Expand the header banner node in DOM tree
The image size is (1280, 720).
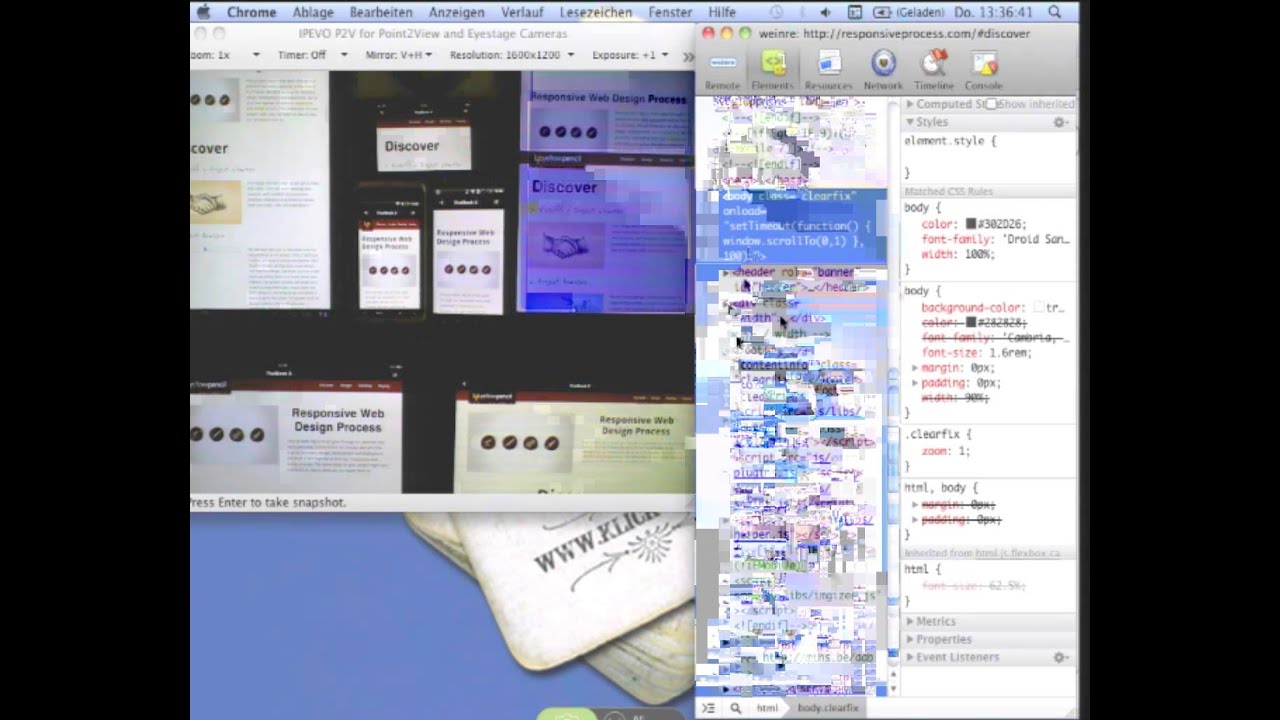pos(726,273)
